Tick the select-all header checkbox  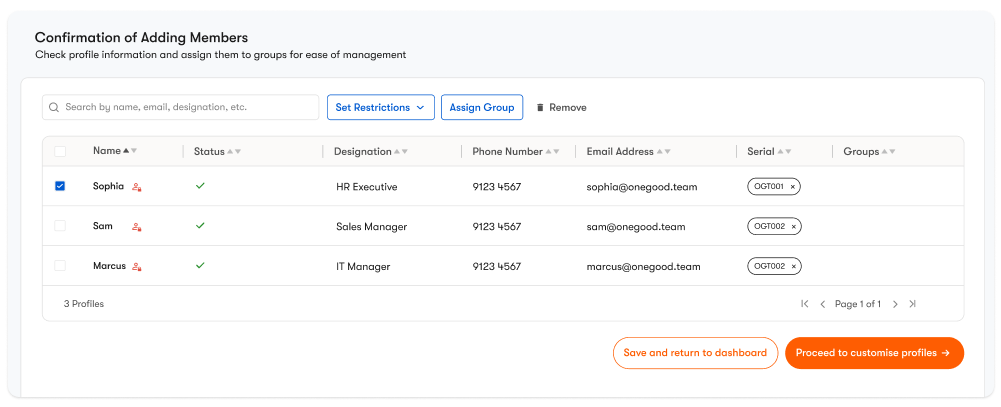(60, 152)
